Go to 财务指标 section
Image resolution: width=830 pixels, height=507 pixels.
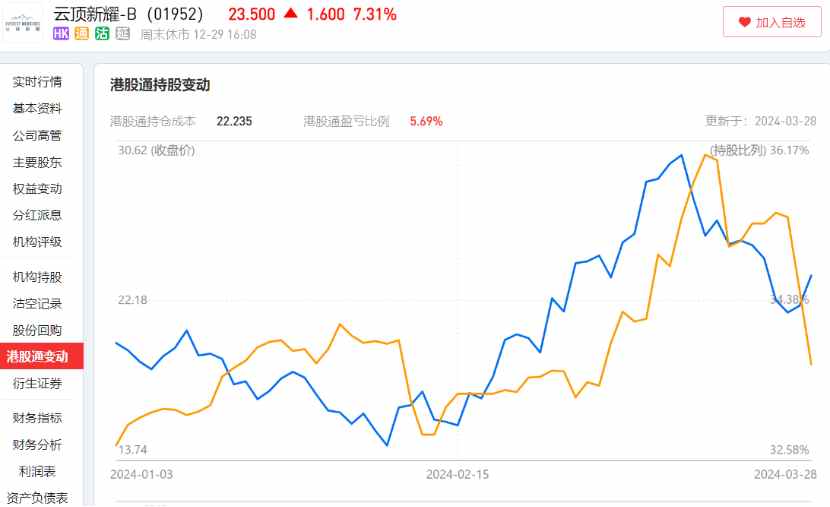tap(37, 418)
